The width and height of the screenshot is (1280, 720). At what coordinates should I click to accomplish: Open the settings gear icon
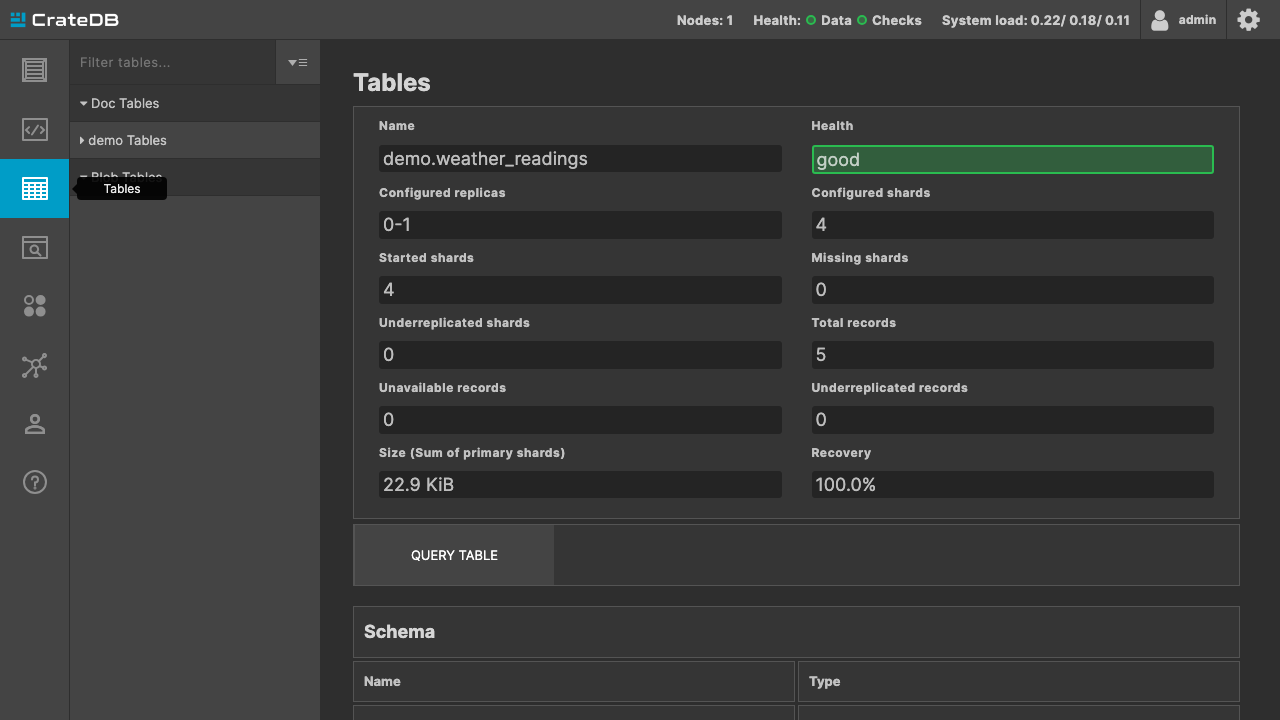pyautogui.click(x=1248, y=19)
